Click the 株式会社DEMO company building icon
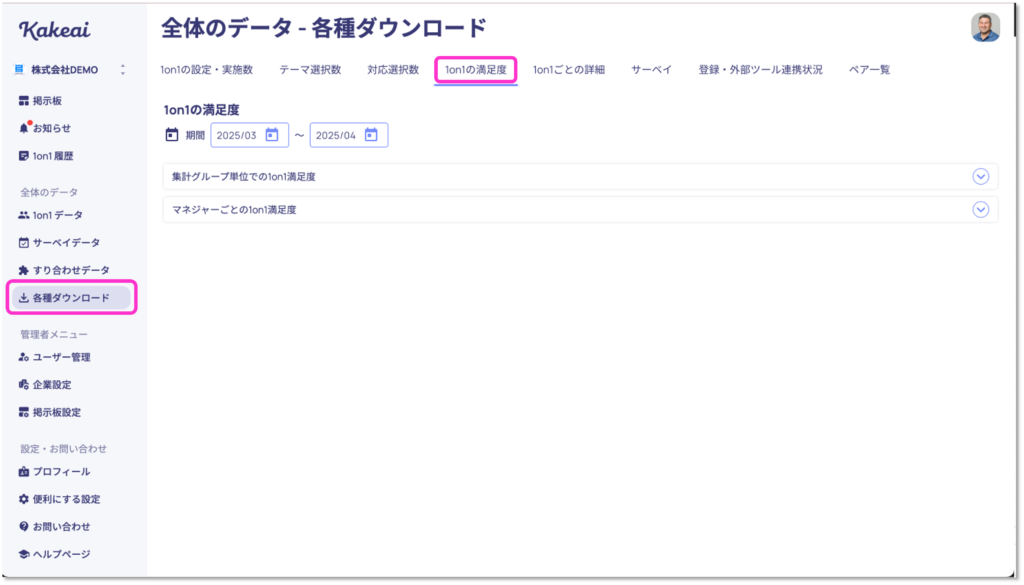Screen dimensions: 1024x585 pos(19,70)
